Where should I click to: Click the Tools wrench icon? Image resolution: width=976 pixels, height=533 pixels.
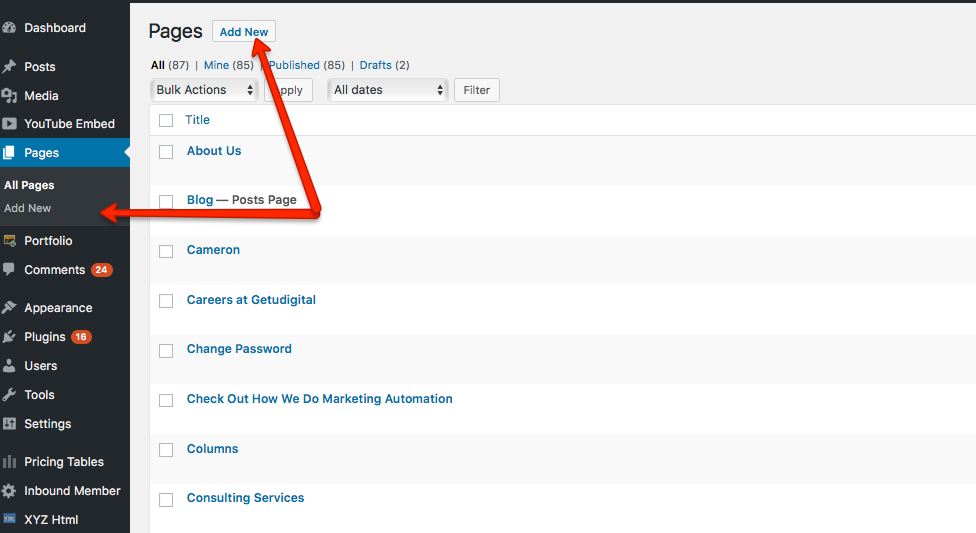[9, 395]
